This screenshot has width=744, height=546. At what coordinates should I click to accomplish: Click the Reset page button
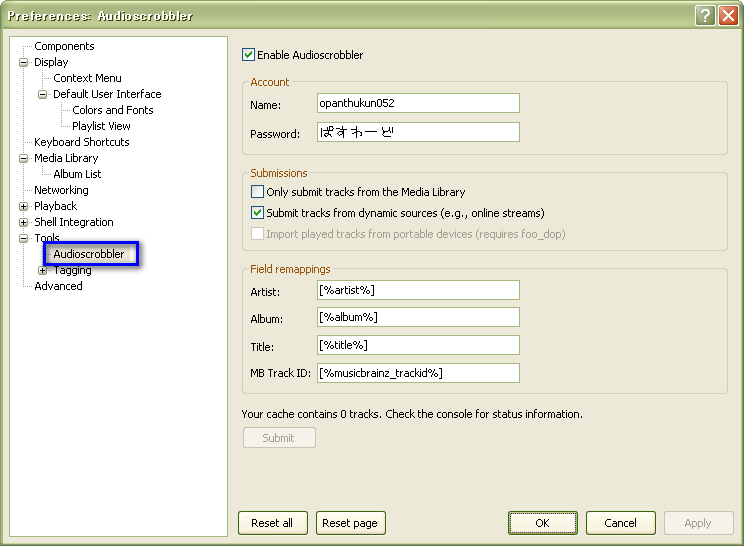point(351,523)
